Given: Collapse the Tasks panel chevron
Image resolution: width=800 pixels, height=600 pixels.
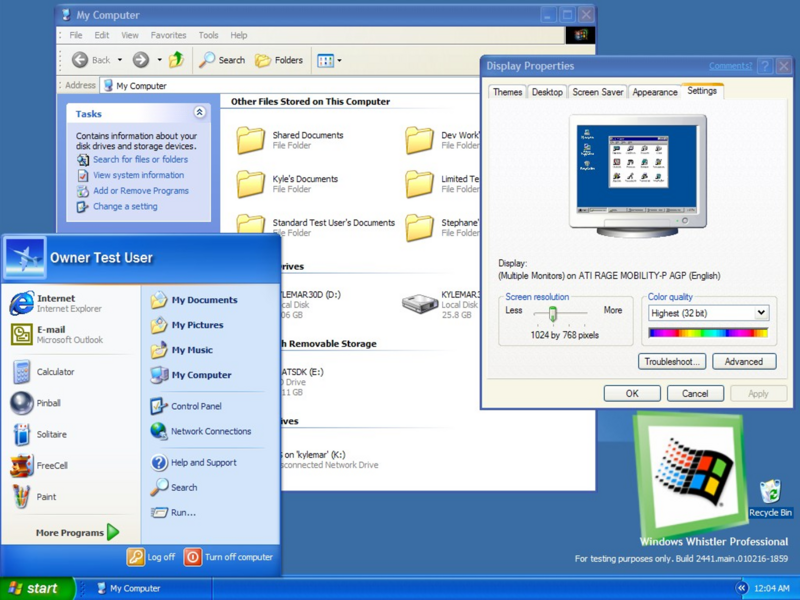Looking at the screenshot, I should (x=199, y=113).
